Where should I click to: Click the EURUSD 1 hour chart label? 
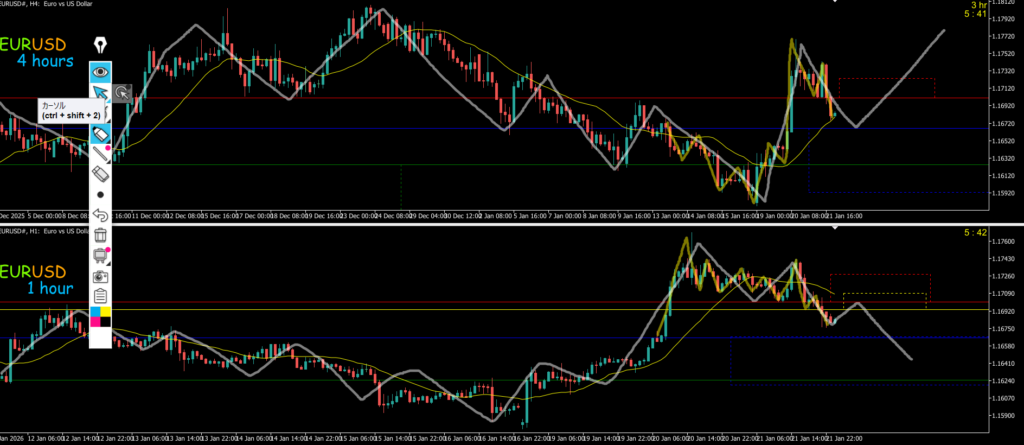click(40, 280)
